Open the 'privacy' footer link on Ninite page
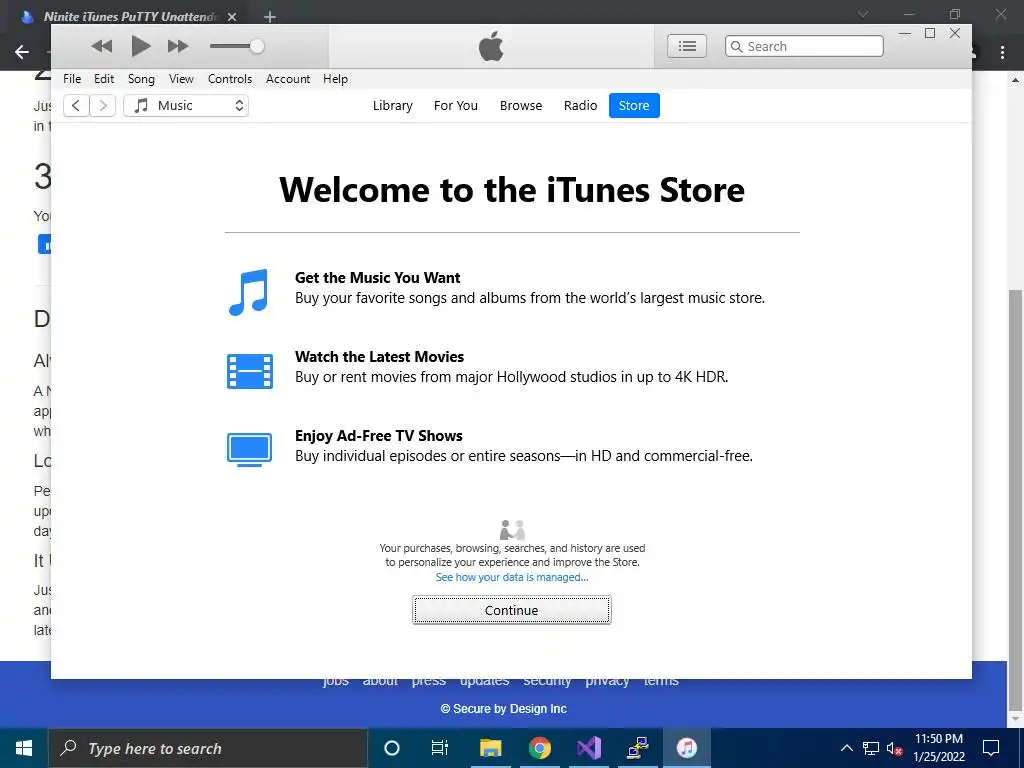This screenshot has height=768, width=1024. 607,681
